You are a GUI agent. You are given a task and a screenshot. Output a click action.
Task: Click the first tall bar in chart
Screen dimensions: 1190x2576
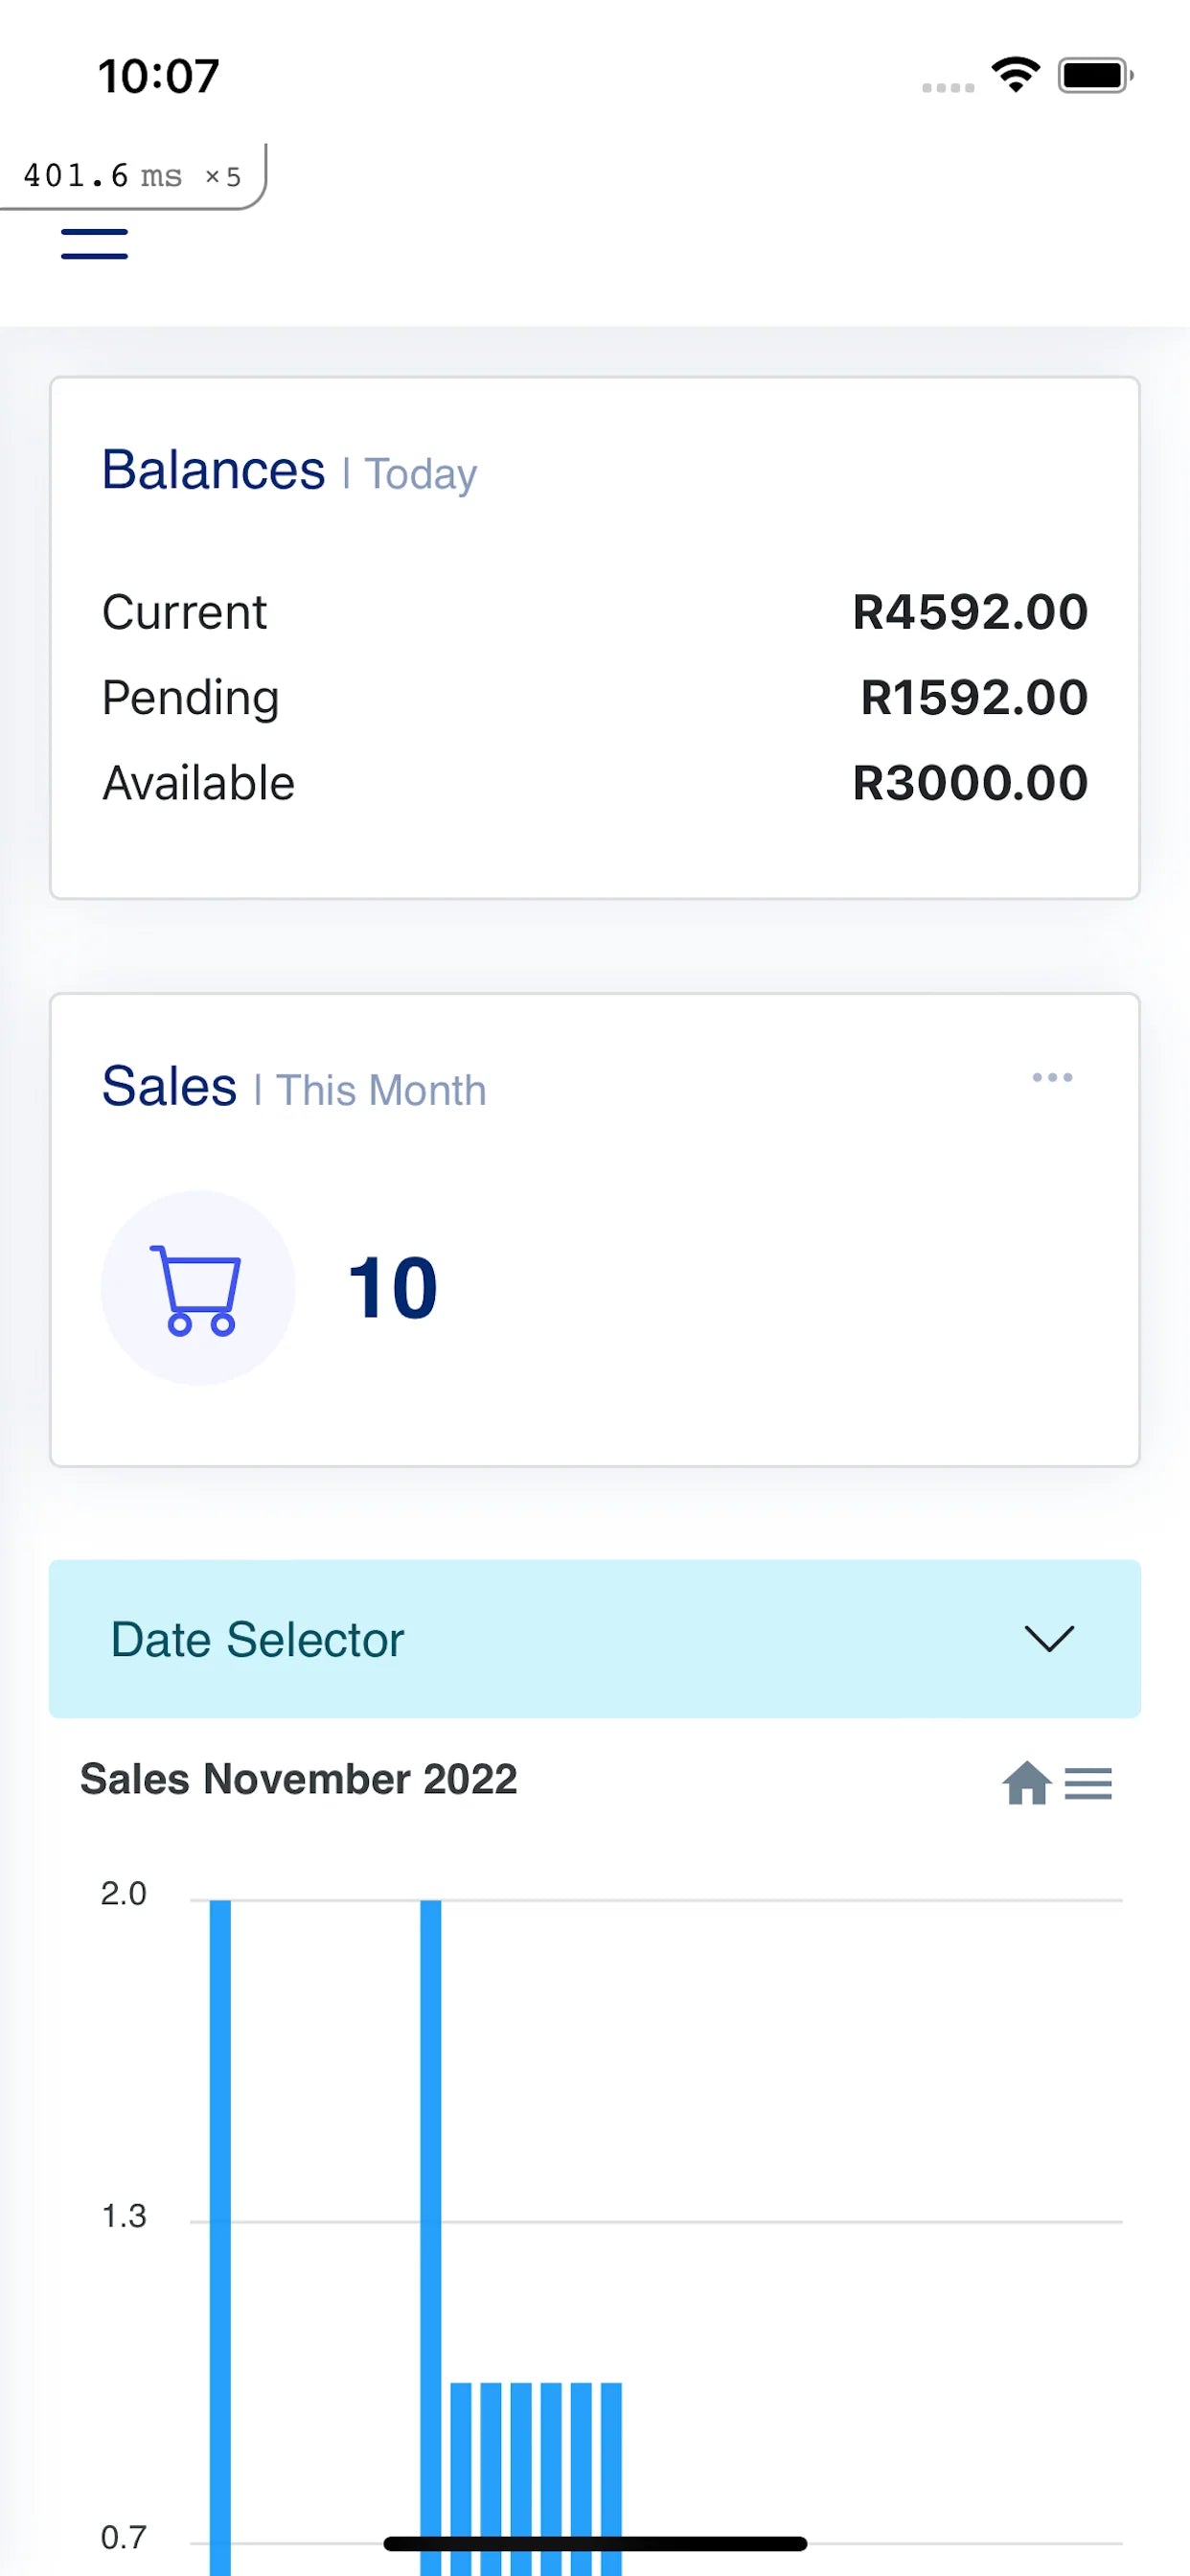220,2200
